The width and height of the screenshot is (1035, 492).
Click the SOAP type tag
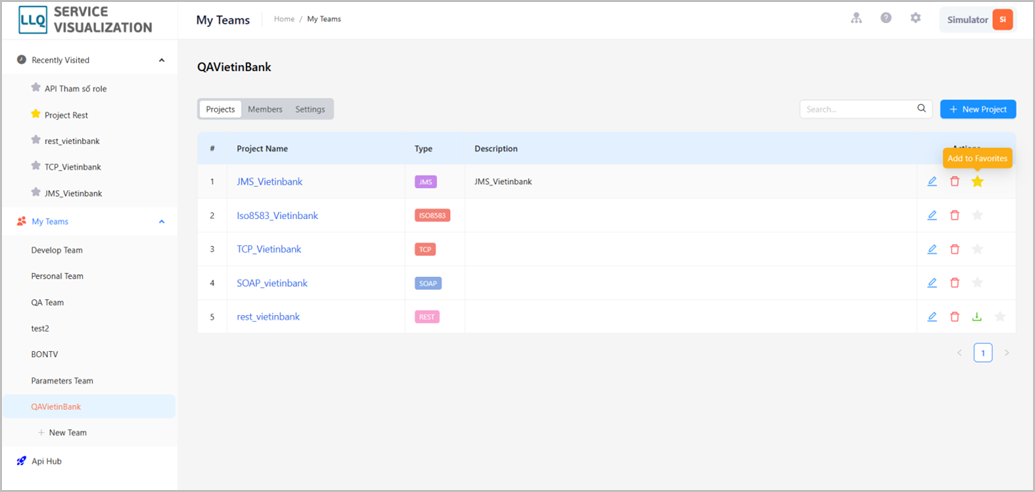point(428,283)
